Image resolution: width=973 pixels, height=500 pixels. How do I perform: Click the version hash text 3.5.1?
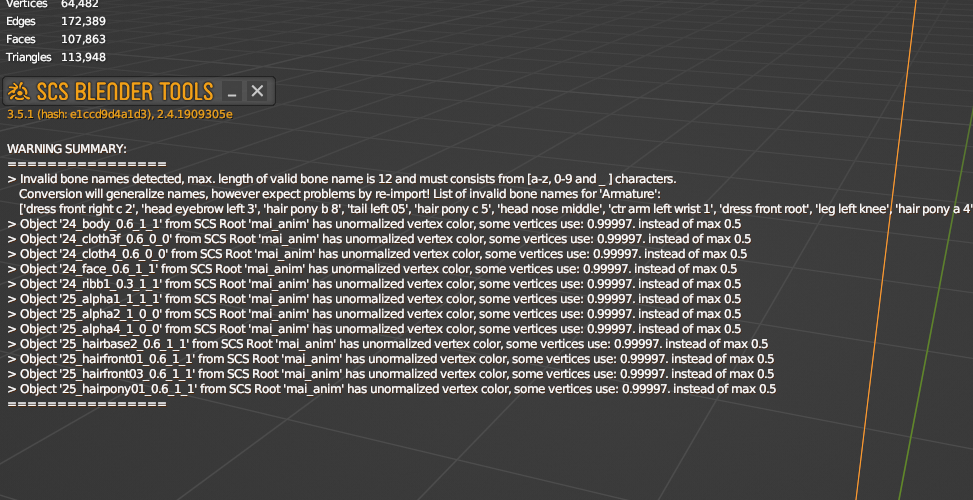point(120,115)
